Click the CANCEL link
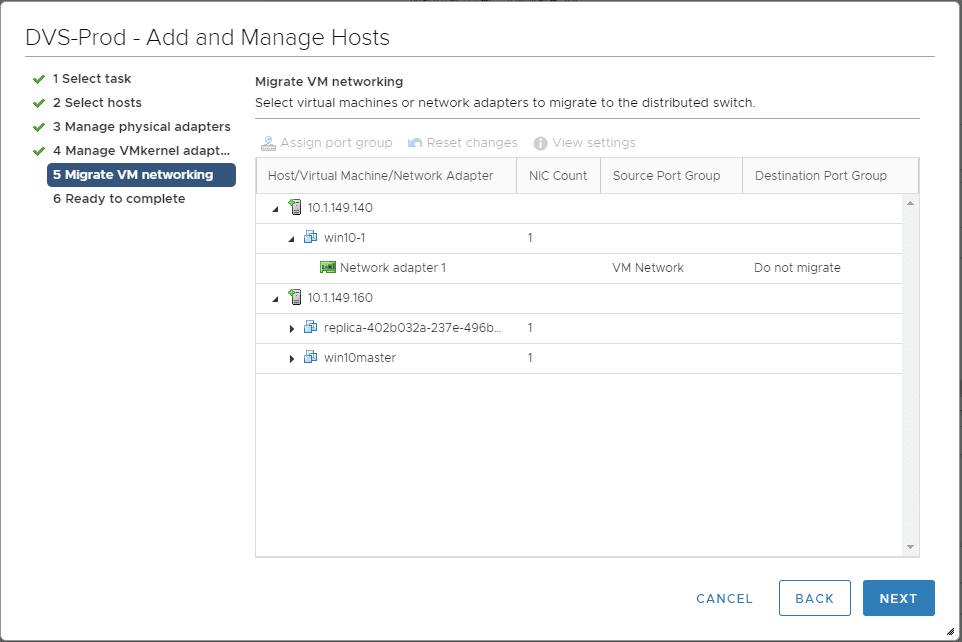962x642 pixels. pos(724,597)
